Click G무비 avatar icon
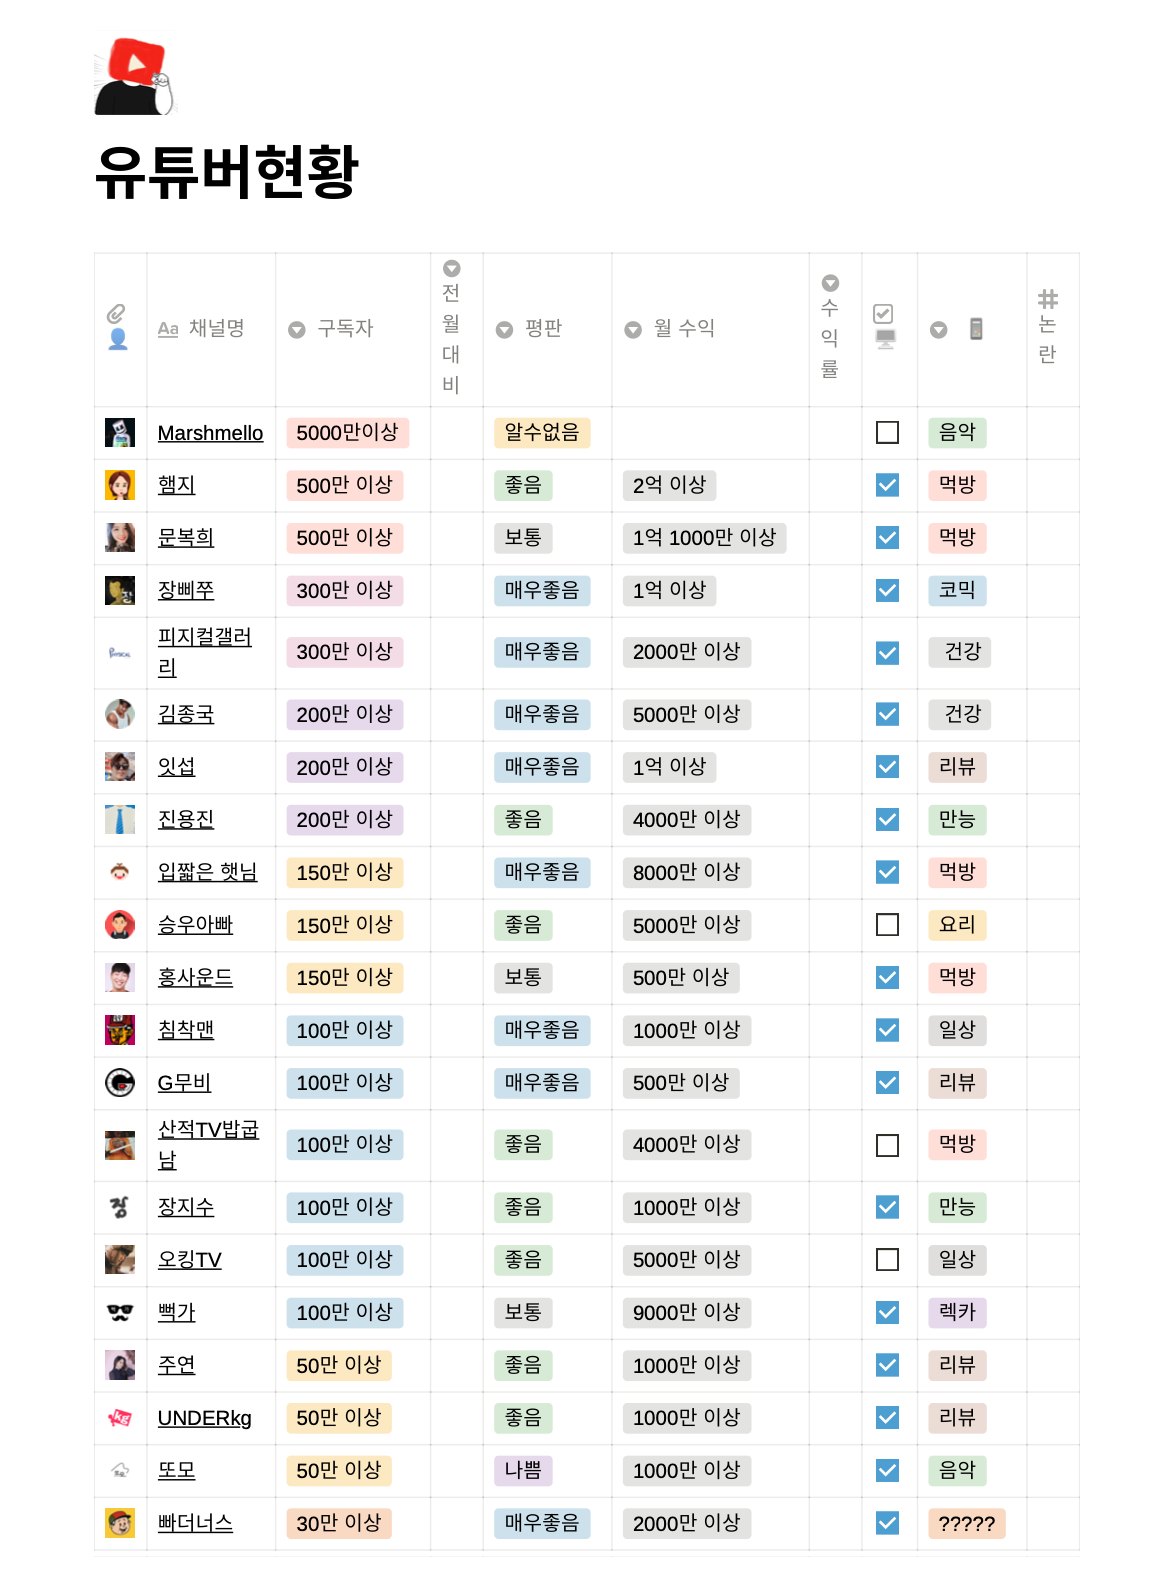This screenshot has width=1164, height=1578. tap(120, 1083)
